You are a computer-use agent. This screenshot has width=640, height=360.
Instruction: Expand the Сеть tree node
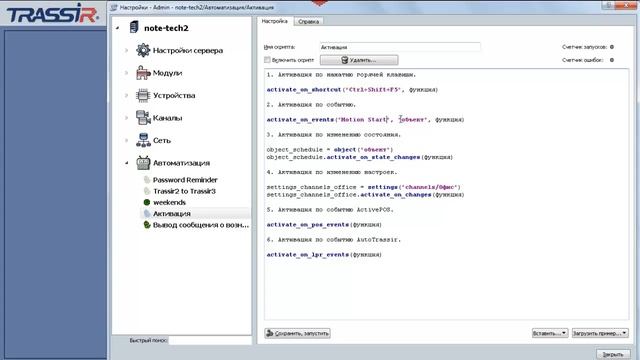[x=127, y=140]
